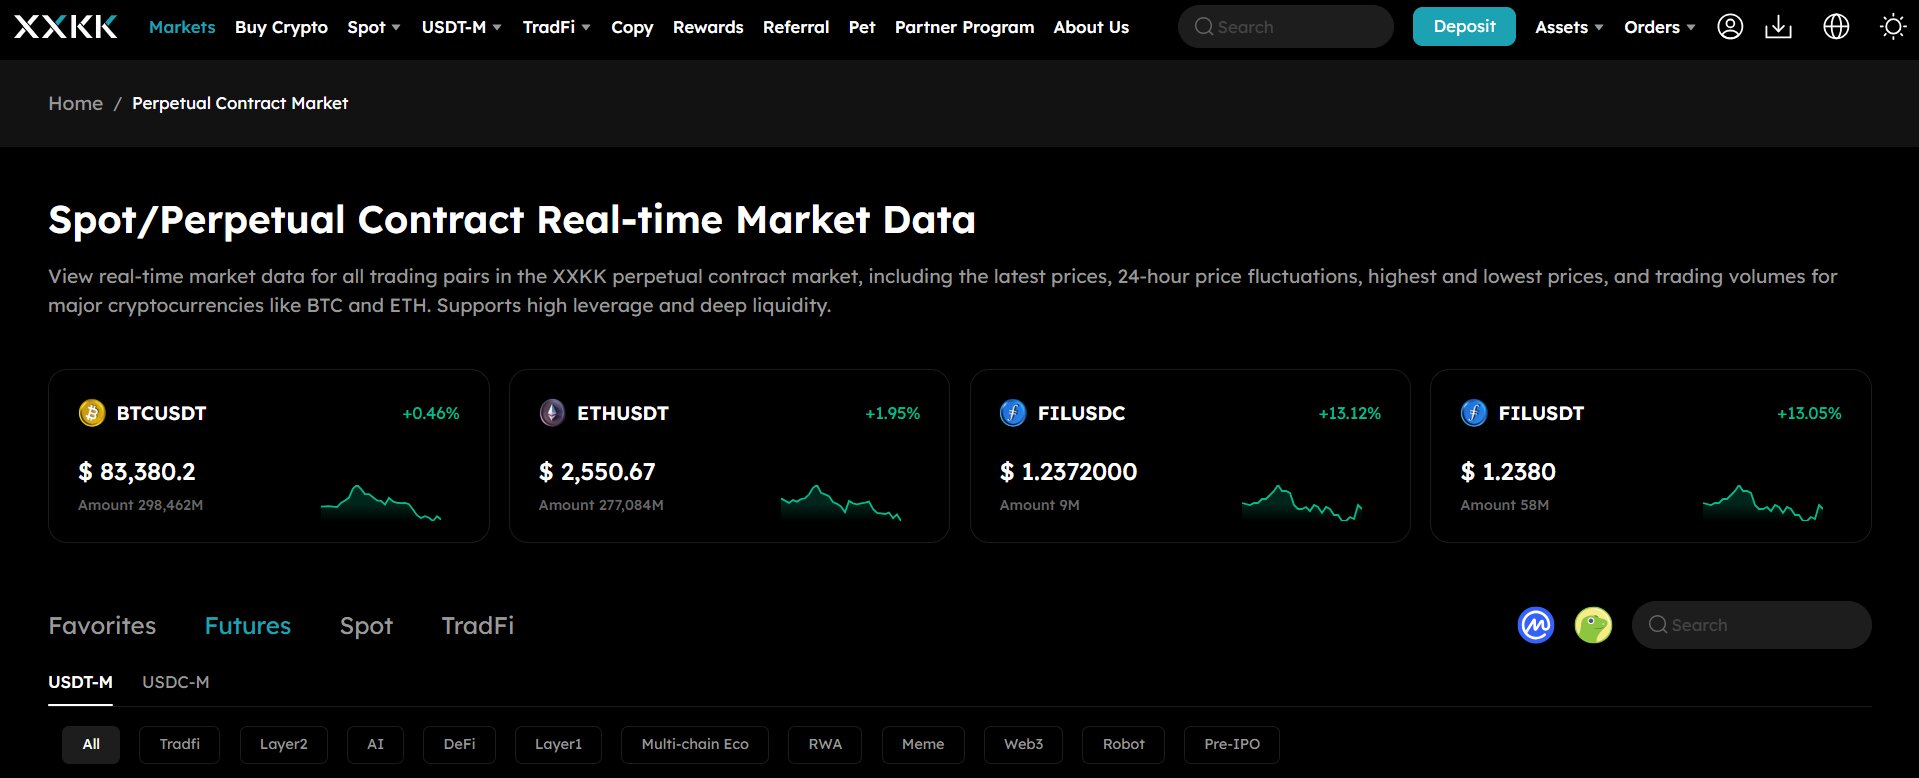1919x778 pixels.
Task: Open the Referral link
Action: point(796,27)
